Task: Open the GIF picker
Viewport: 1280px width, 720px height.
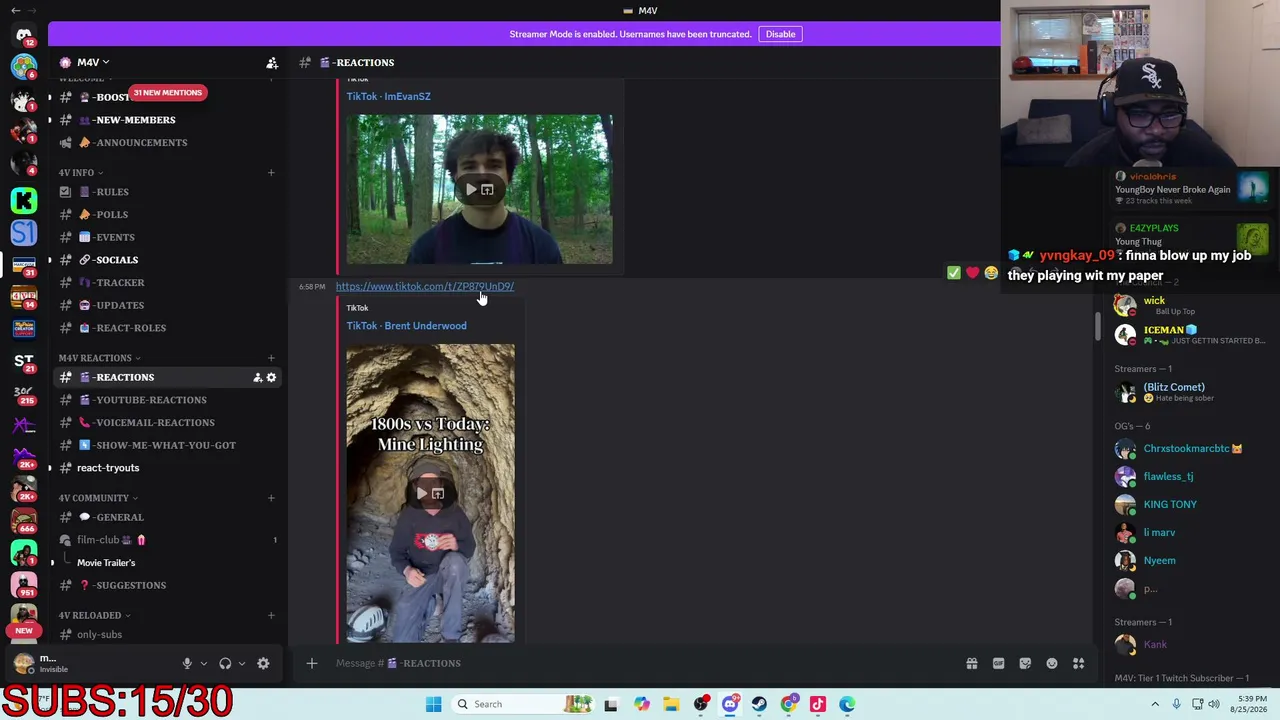Action: point(998,663)
